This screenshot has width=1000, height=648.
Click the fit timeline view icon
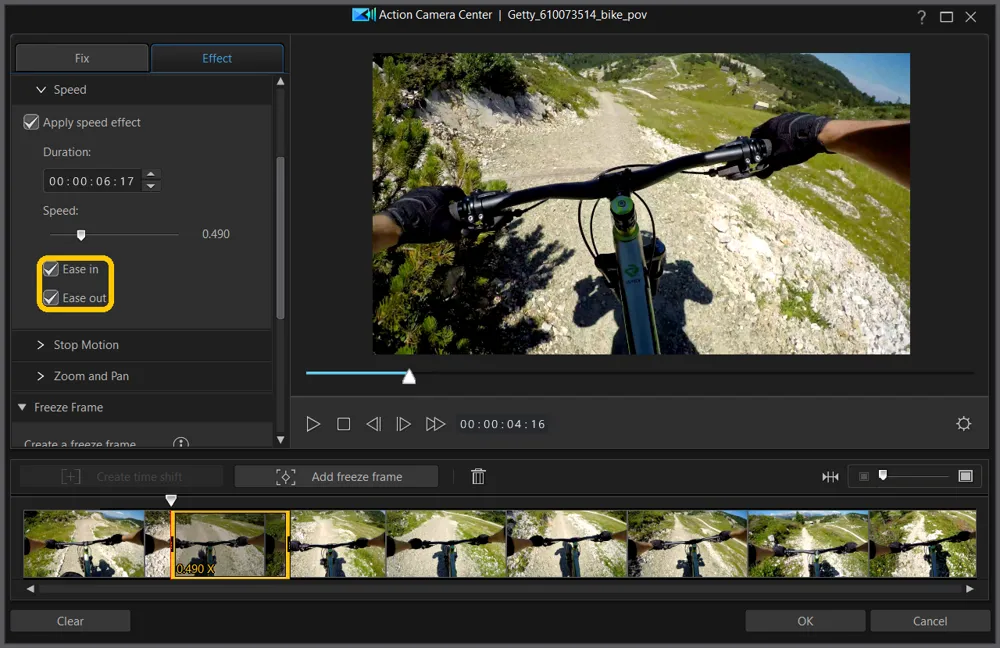830,476
